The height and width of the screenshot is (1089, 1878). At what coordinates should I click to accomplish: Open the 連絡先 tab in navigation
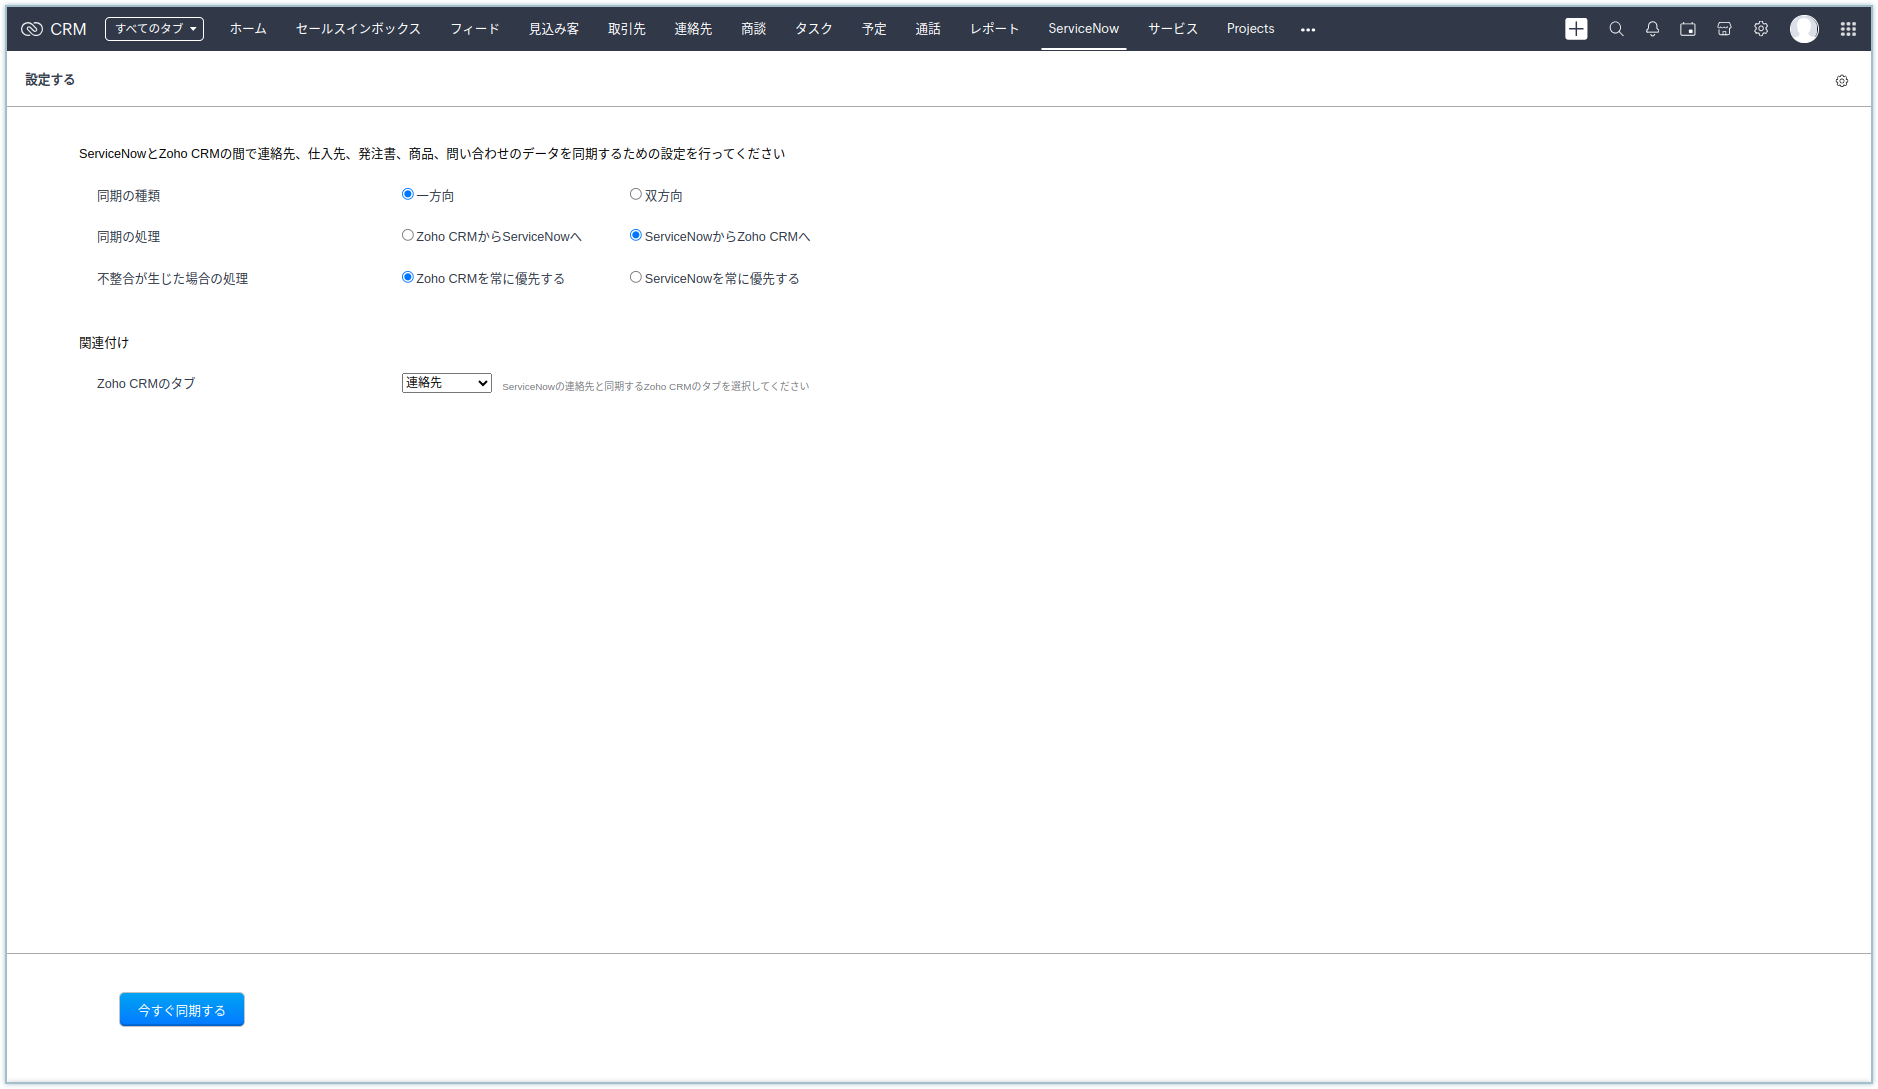click(x=693, y=29)
